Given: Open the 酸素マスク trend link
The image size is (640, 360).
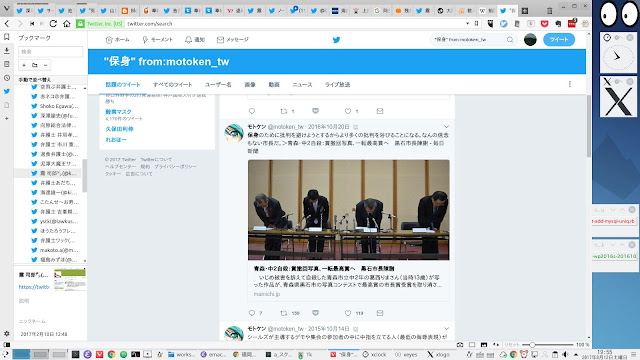Looking at the screenshot, I should [x=118, y=112].
